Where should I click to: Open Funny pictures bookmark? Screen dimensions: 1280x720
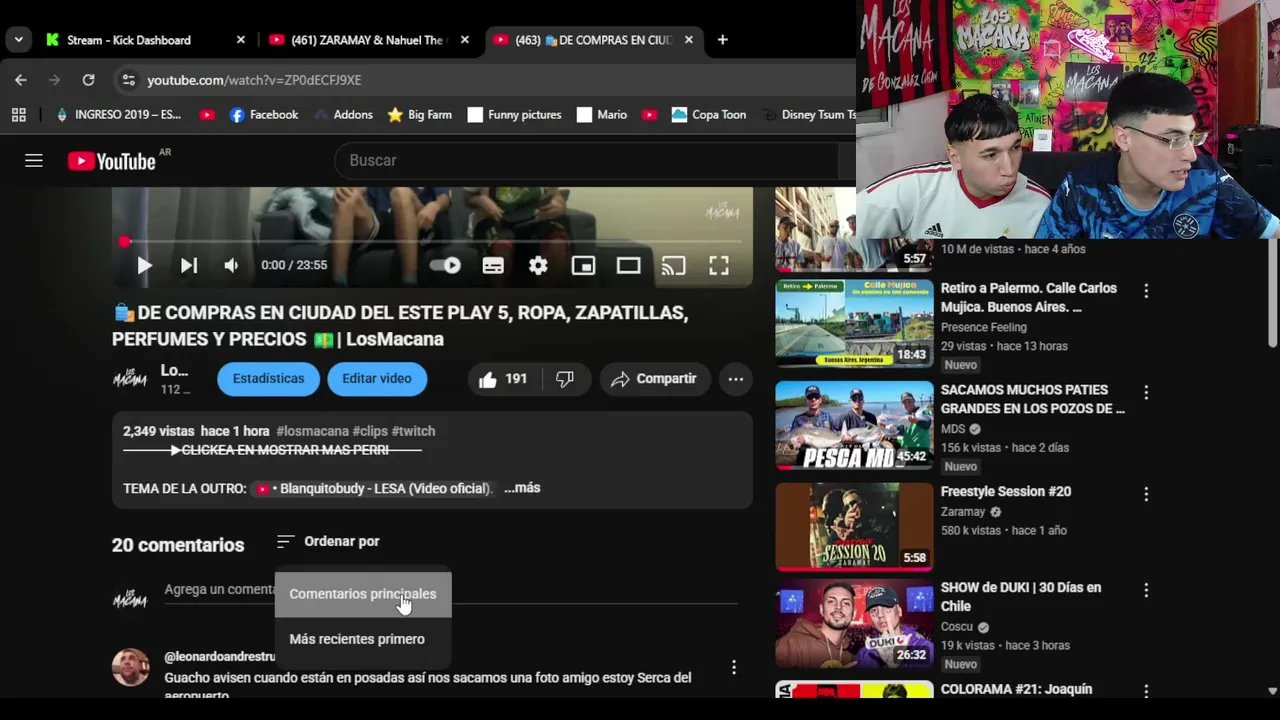pos(514,115)
